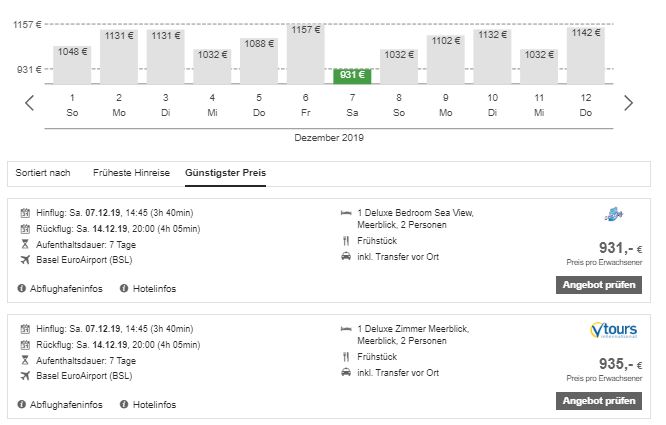Open the second offer's Abflughafeninfos link
Viewport: 666px width, 425px height.
[66, 404]
